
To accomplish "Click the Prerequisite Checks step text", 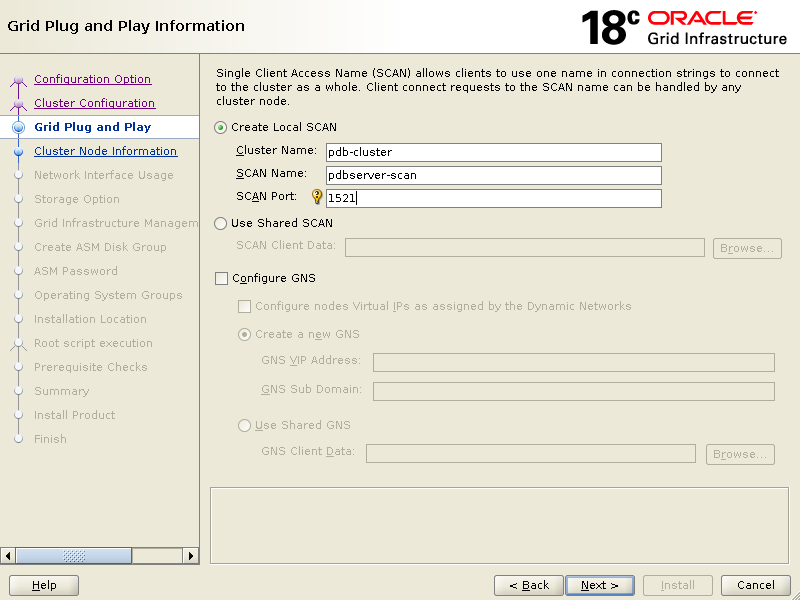I will coord(91,367).
